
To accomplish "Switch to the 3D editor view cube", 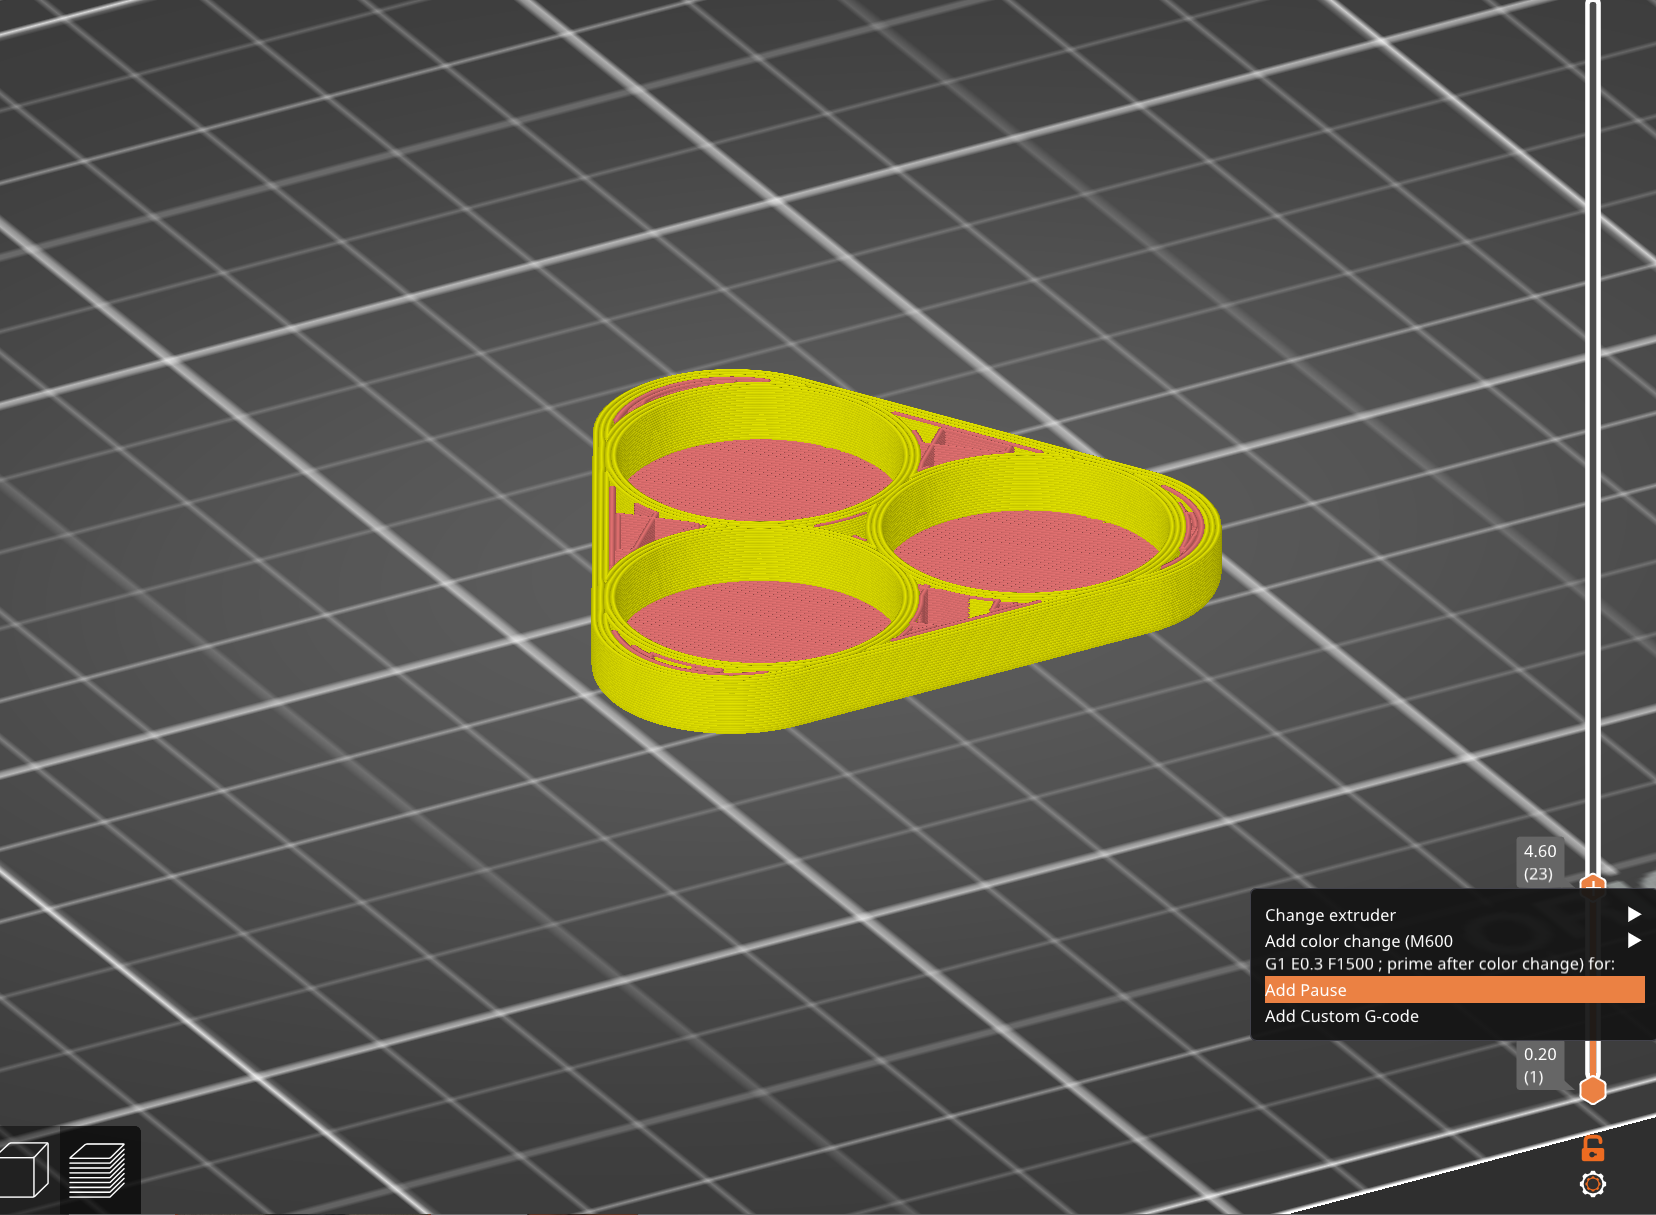I will coord(24,1169).
